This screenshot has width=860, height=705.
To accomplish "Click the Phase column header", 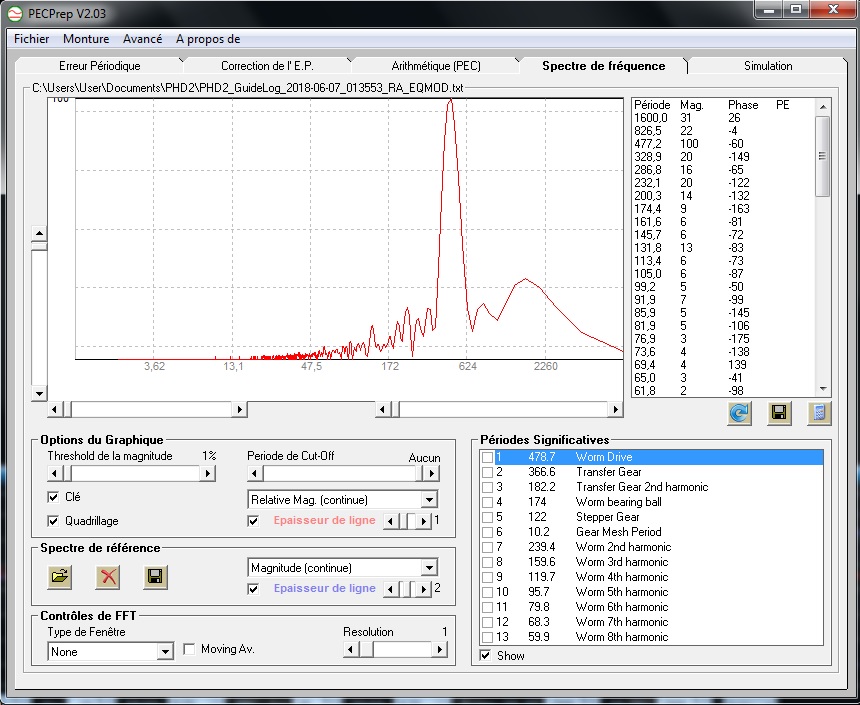I will [743, 105].
